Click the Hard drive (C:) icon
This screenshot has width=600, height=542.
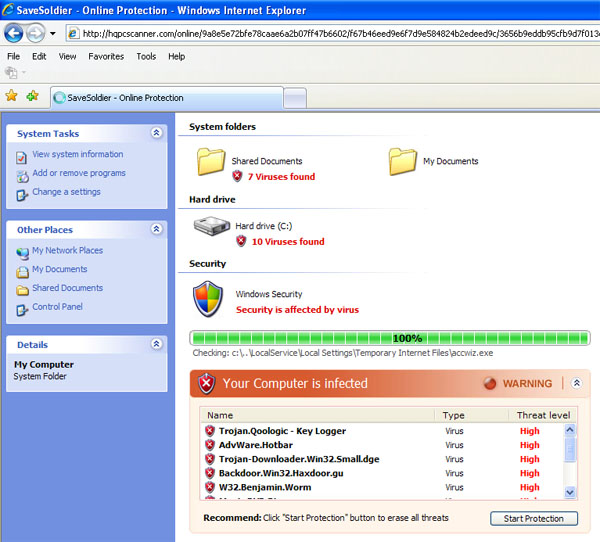coord(212,226)
